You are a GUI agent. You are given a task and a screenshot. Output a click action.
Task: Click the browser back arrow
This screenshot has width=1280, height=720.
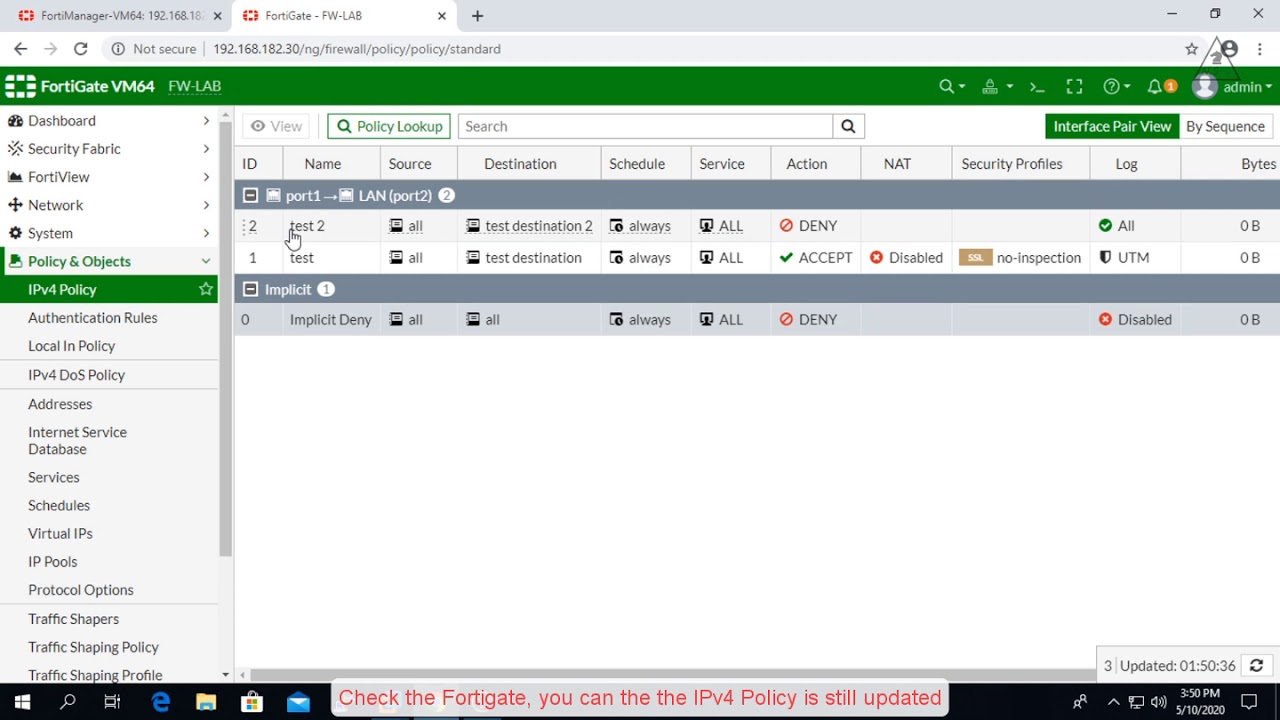point(21,48)
